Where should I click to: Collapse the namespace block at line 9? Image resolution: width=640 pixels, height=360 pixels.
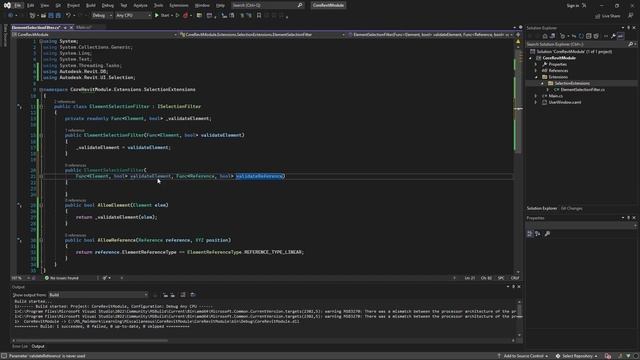(41, 89)
